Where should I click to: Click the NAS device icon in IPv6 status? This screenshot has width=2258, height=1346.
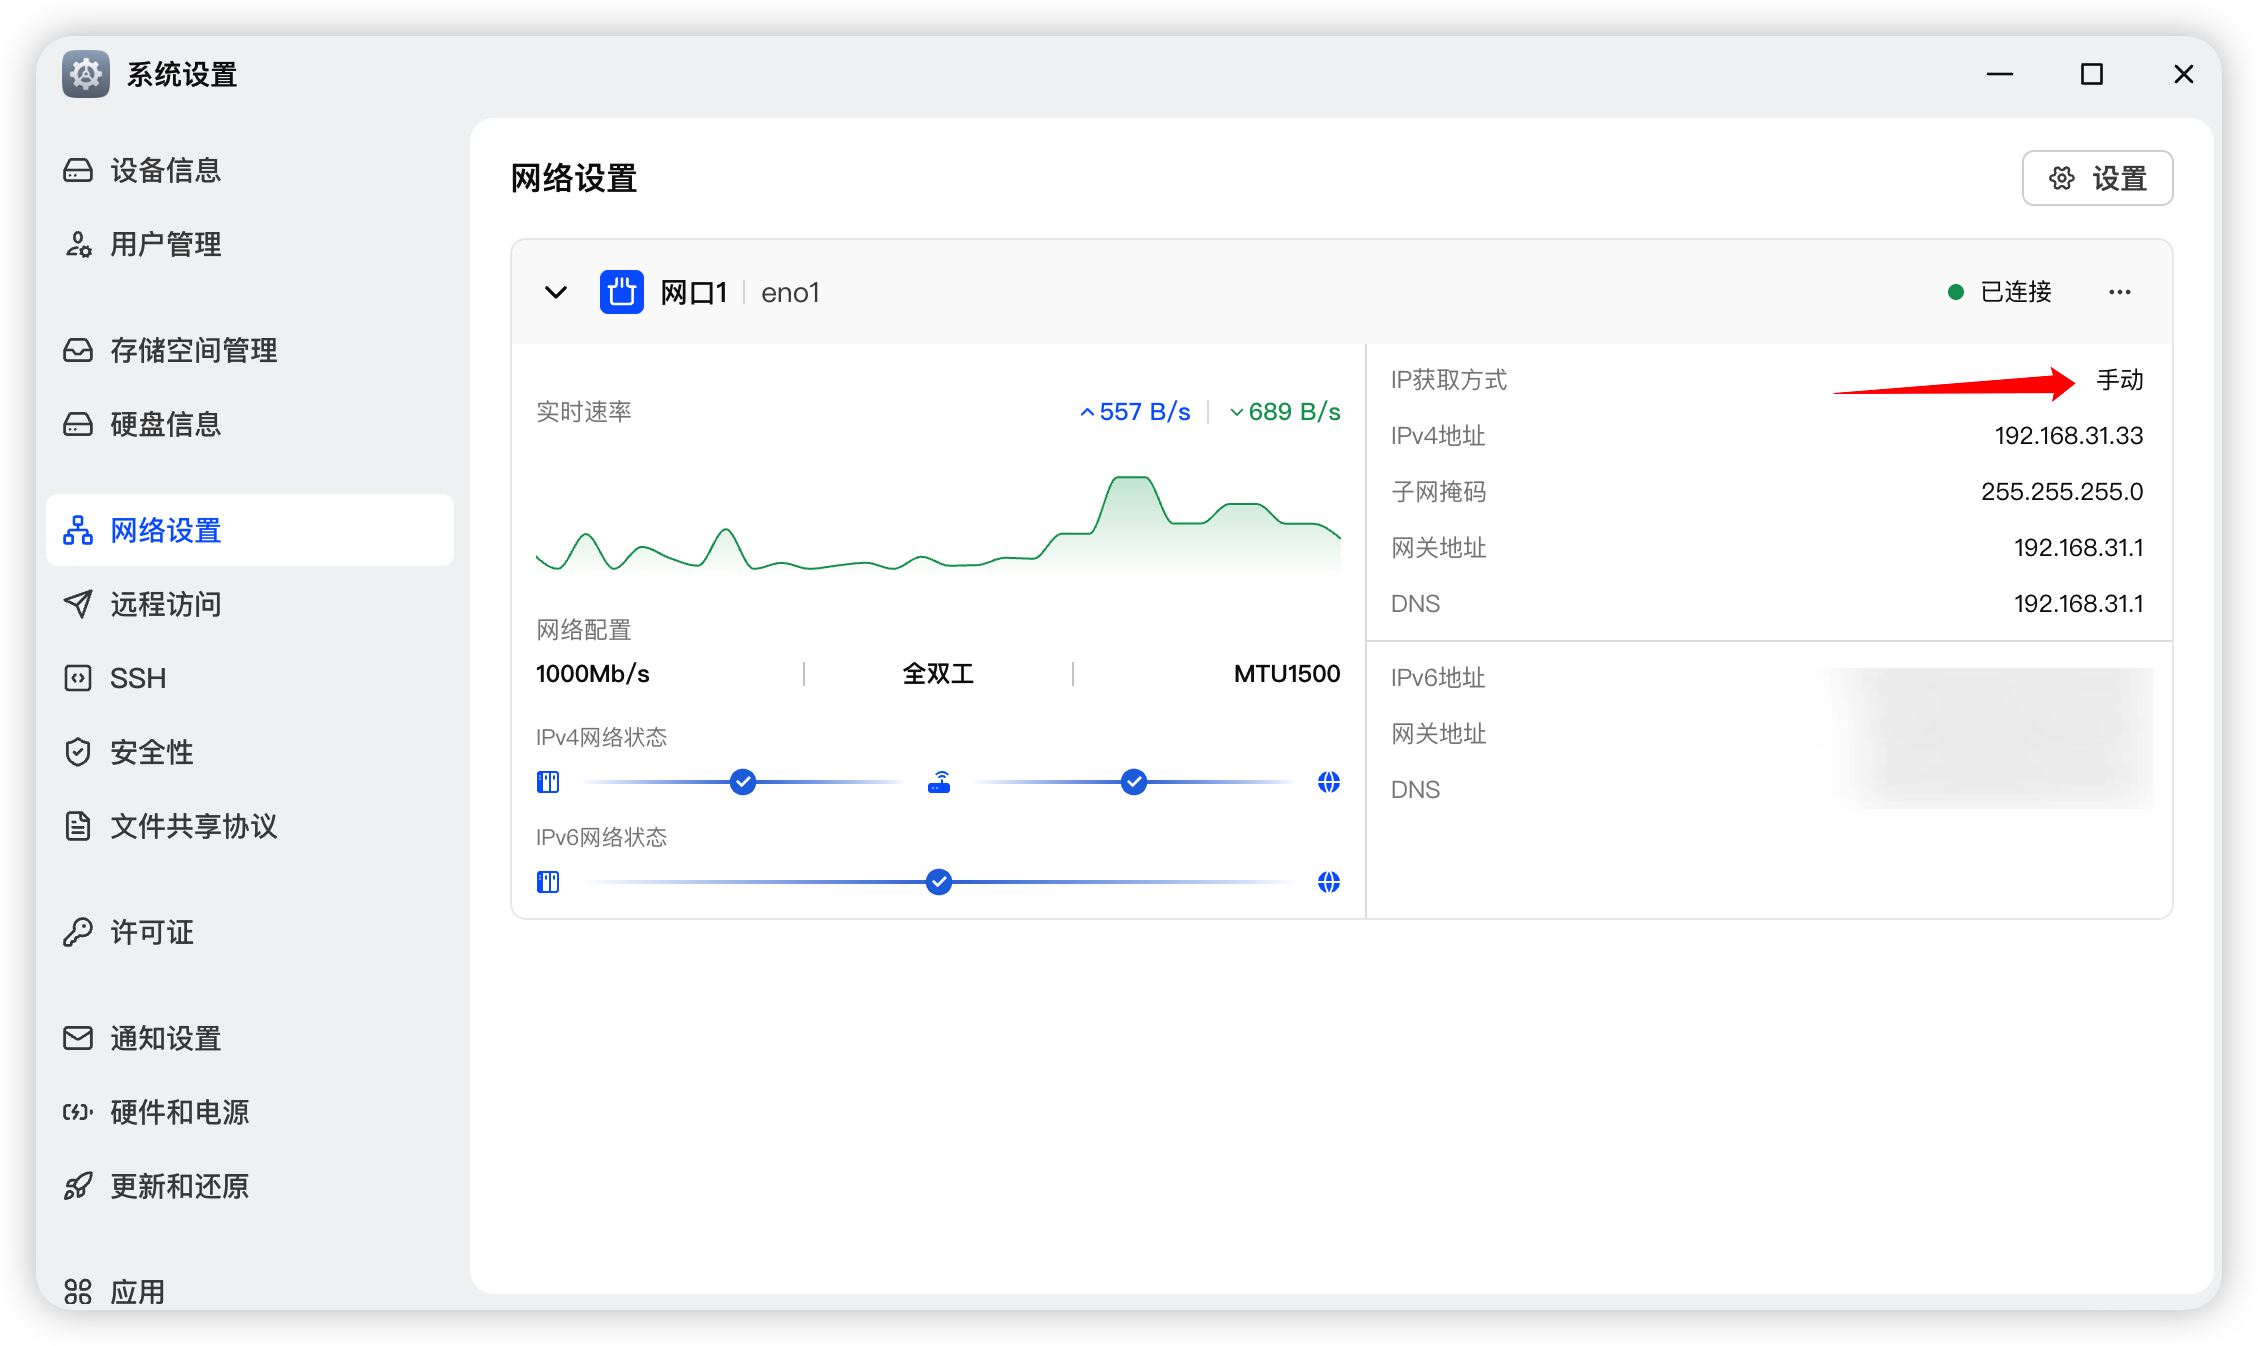(x=548, y=882)
